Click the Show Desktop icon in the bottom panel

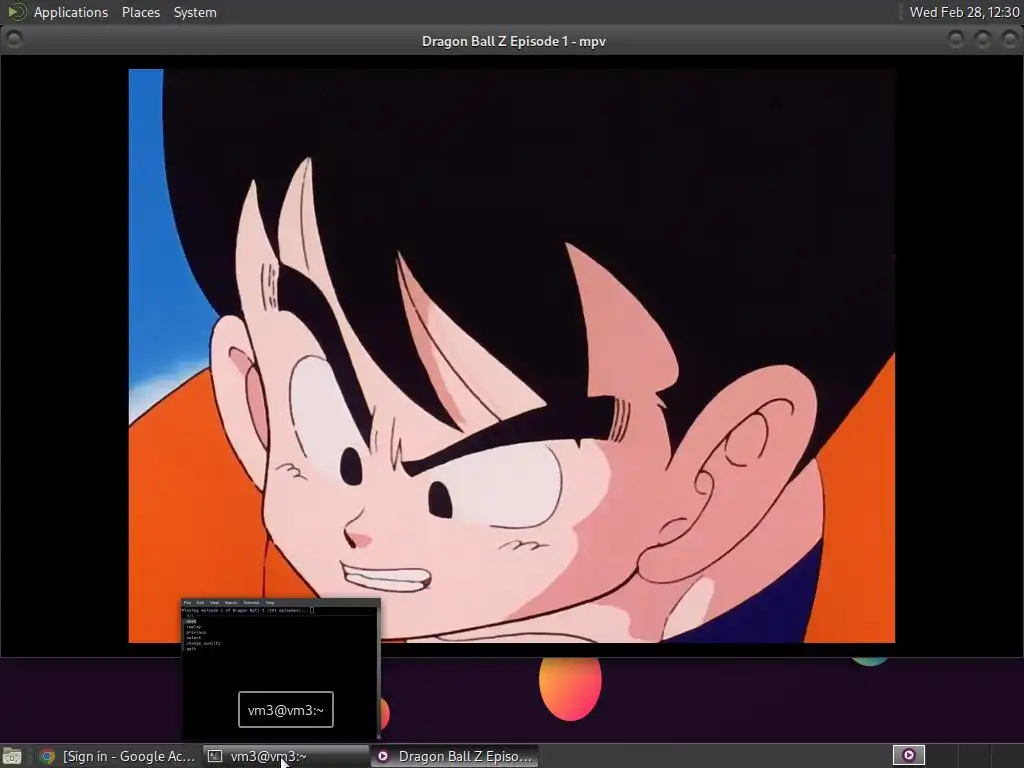(x=12, y=756)
